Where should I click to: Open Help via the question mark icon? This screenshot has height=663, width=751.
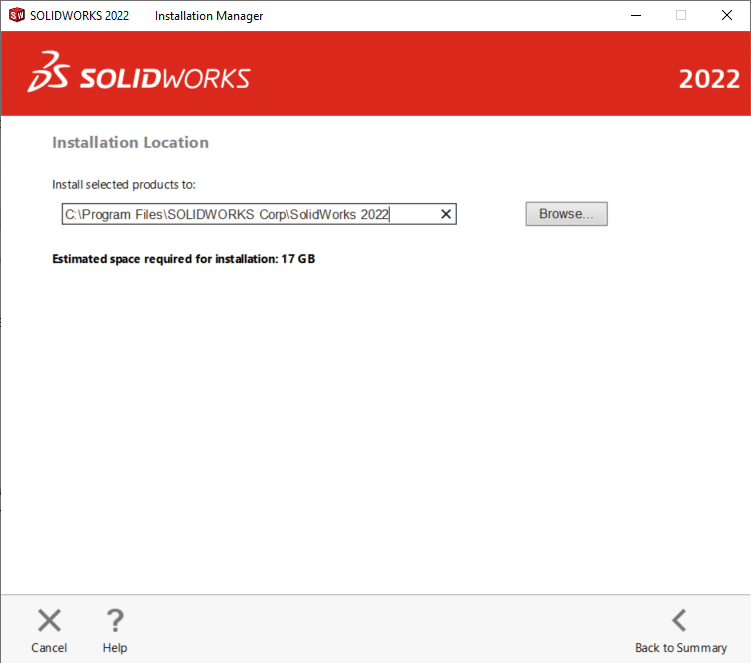(x=115, y=620)
